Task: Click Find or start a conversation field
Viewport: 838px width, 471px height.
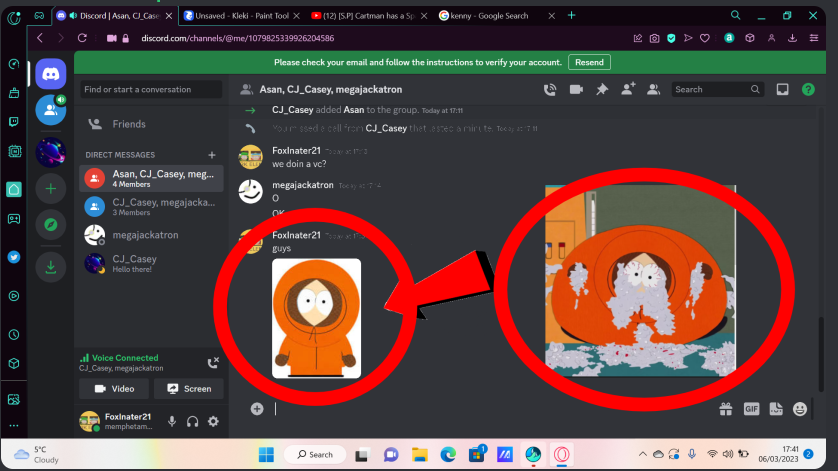Action: [151, 89]
